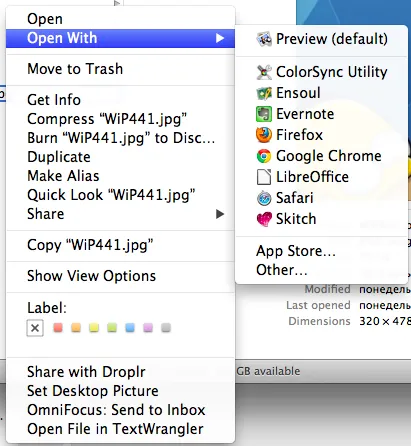
Task: Click the Evernote elephant icon
Action: click(x=264, y=114)
